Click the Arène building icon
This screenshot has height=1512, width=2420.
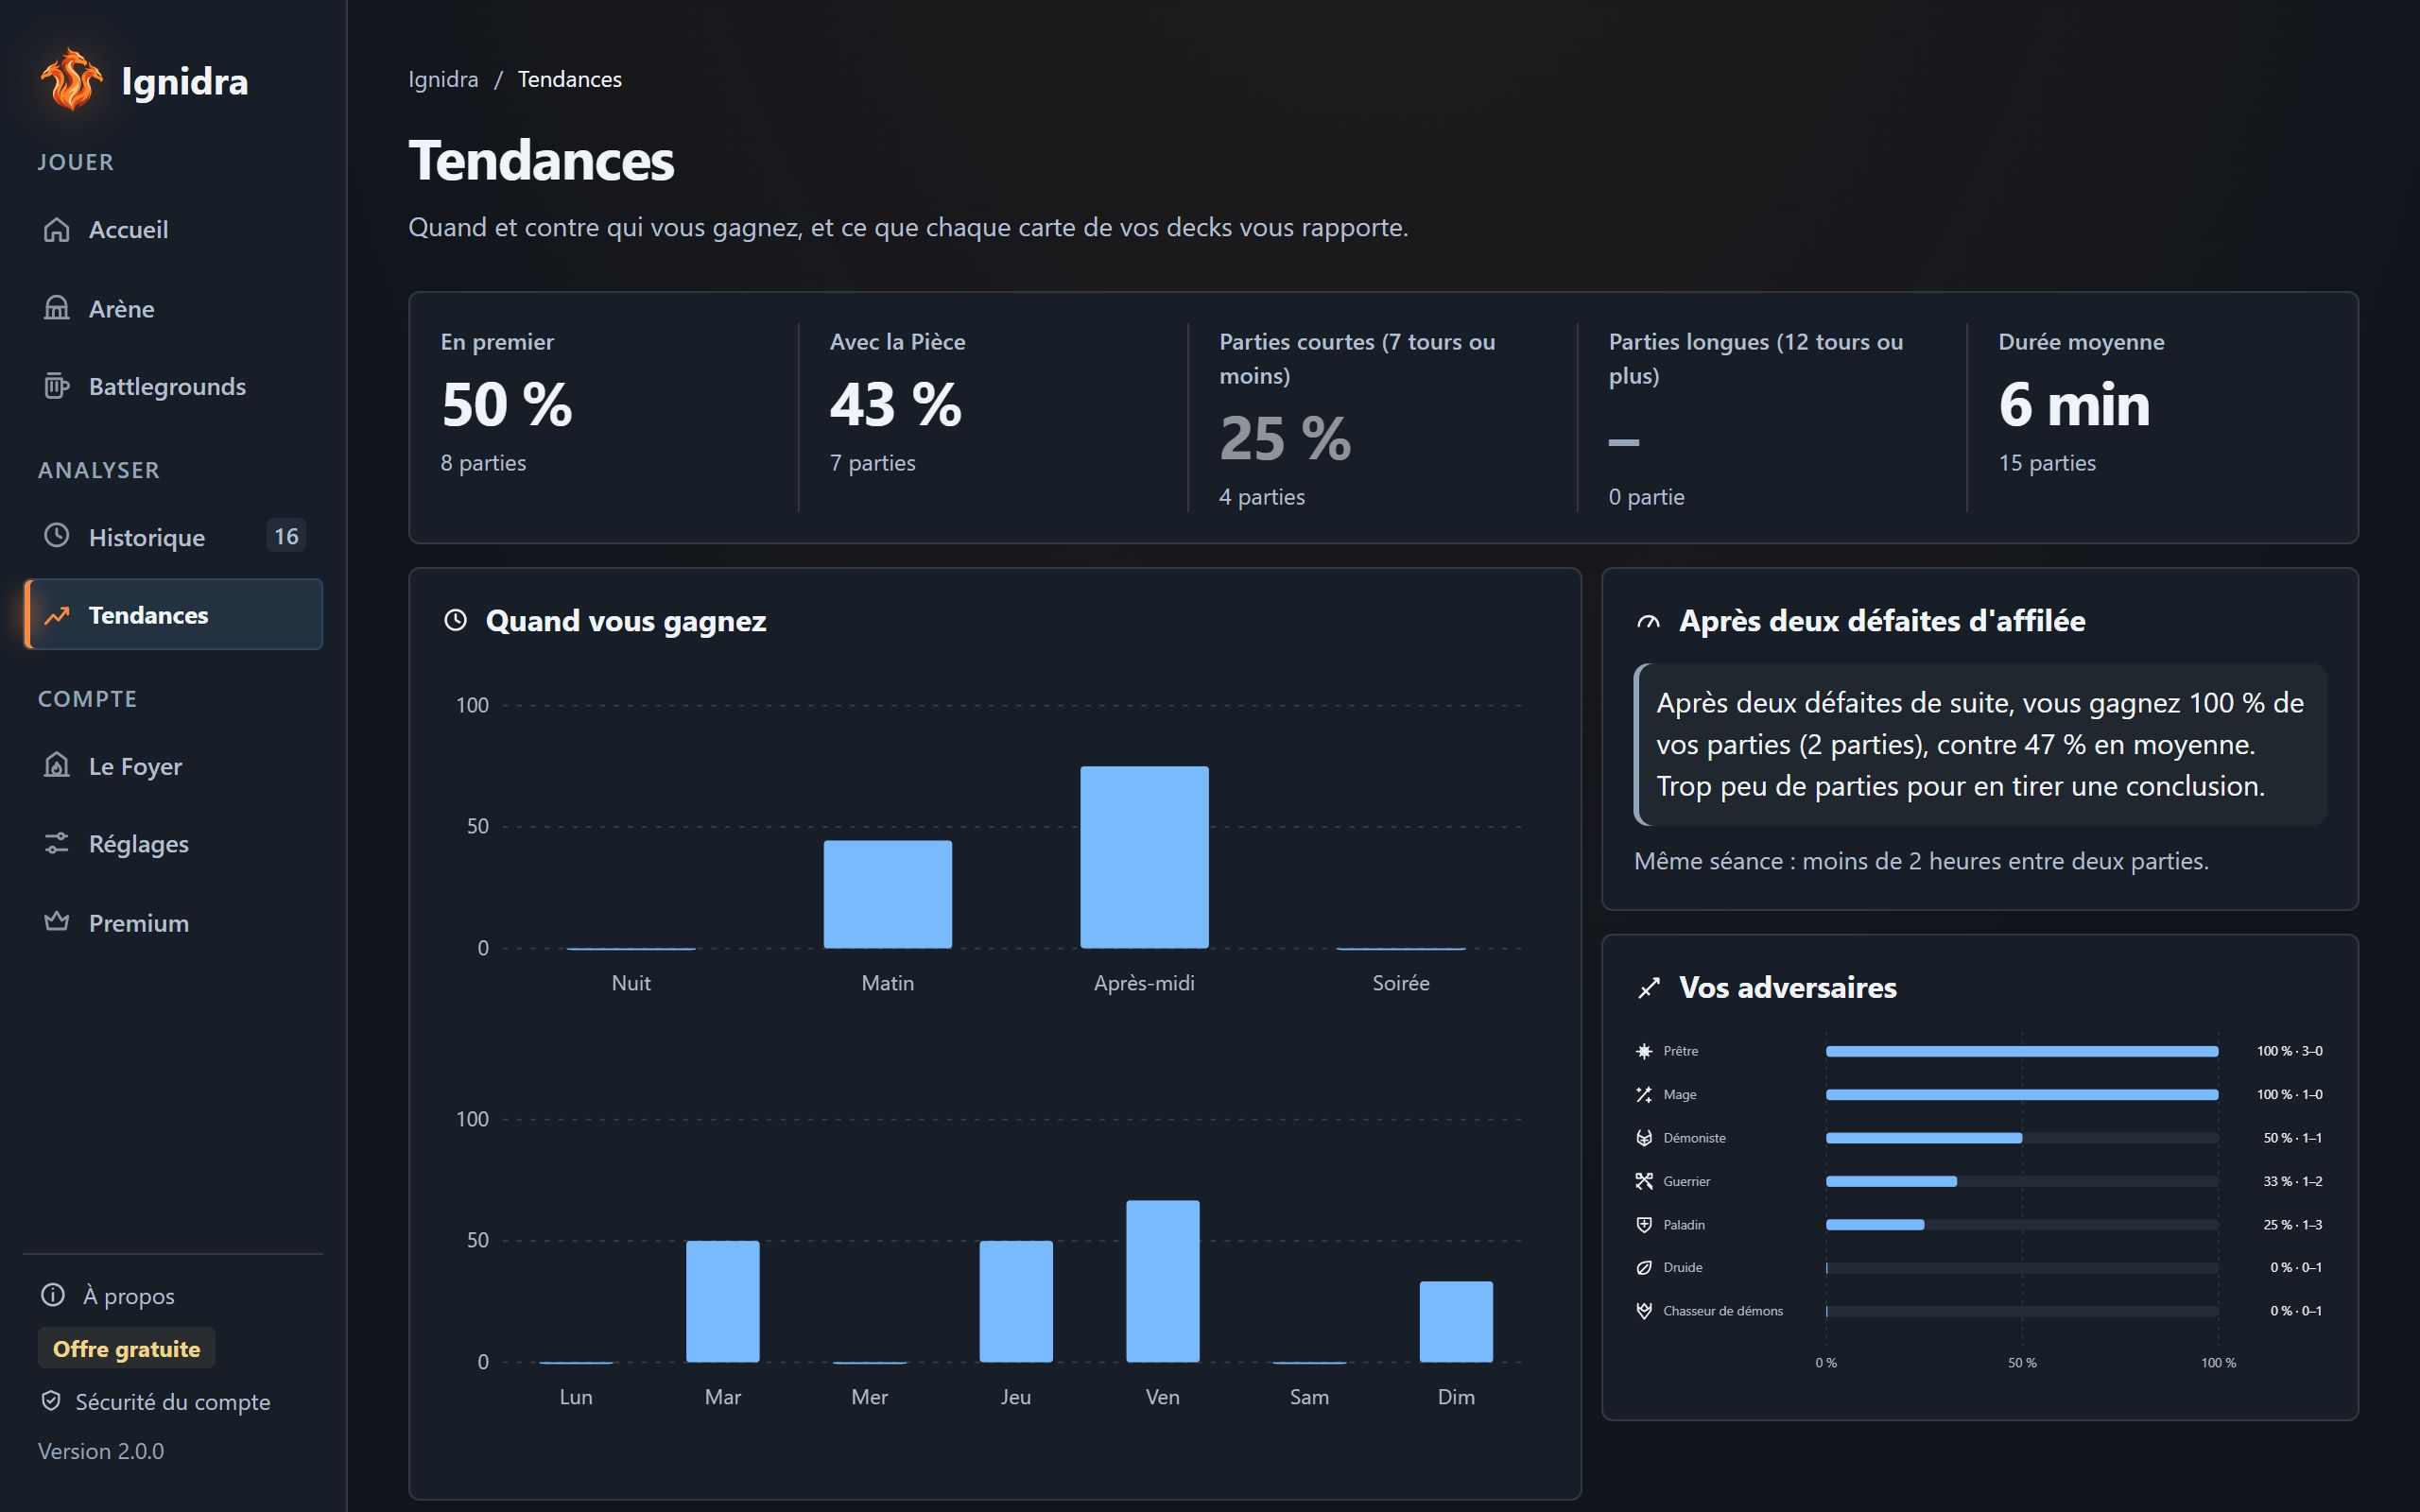57,308
